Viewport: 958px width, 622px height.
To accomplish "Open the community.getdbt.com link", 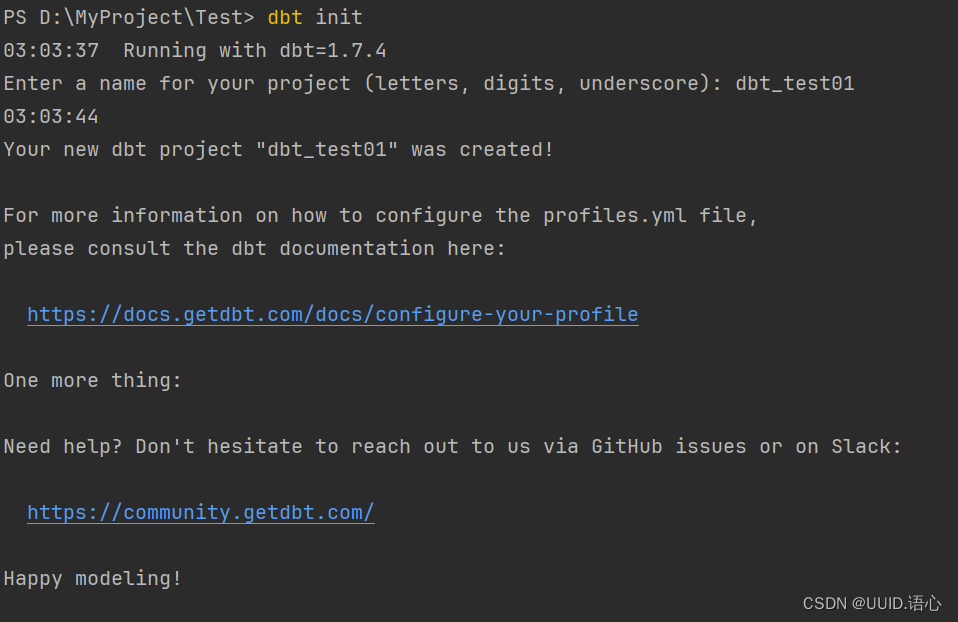I will click(200, 513).
